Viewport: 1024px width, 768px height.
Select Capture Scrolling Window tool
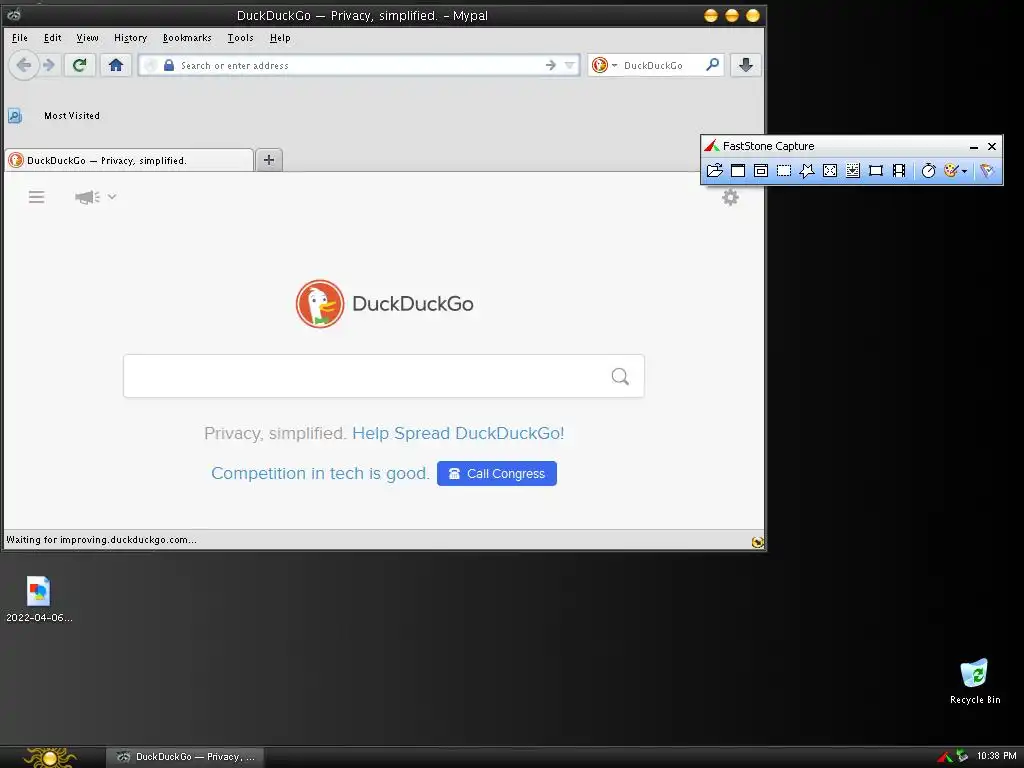(853, 170)
